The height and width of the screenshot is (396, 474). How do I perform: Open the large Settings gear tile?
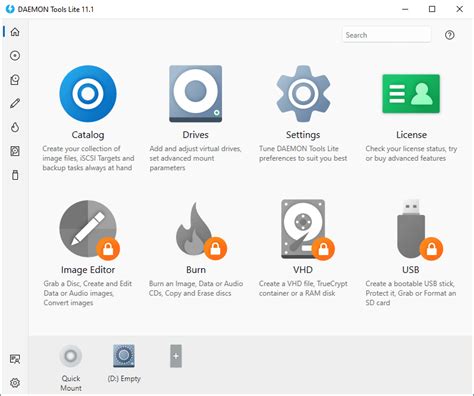point(303,94)
